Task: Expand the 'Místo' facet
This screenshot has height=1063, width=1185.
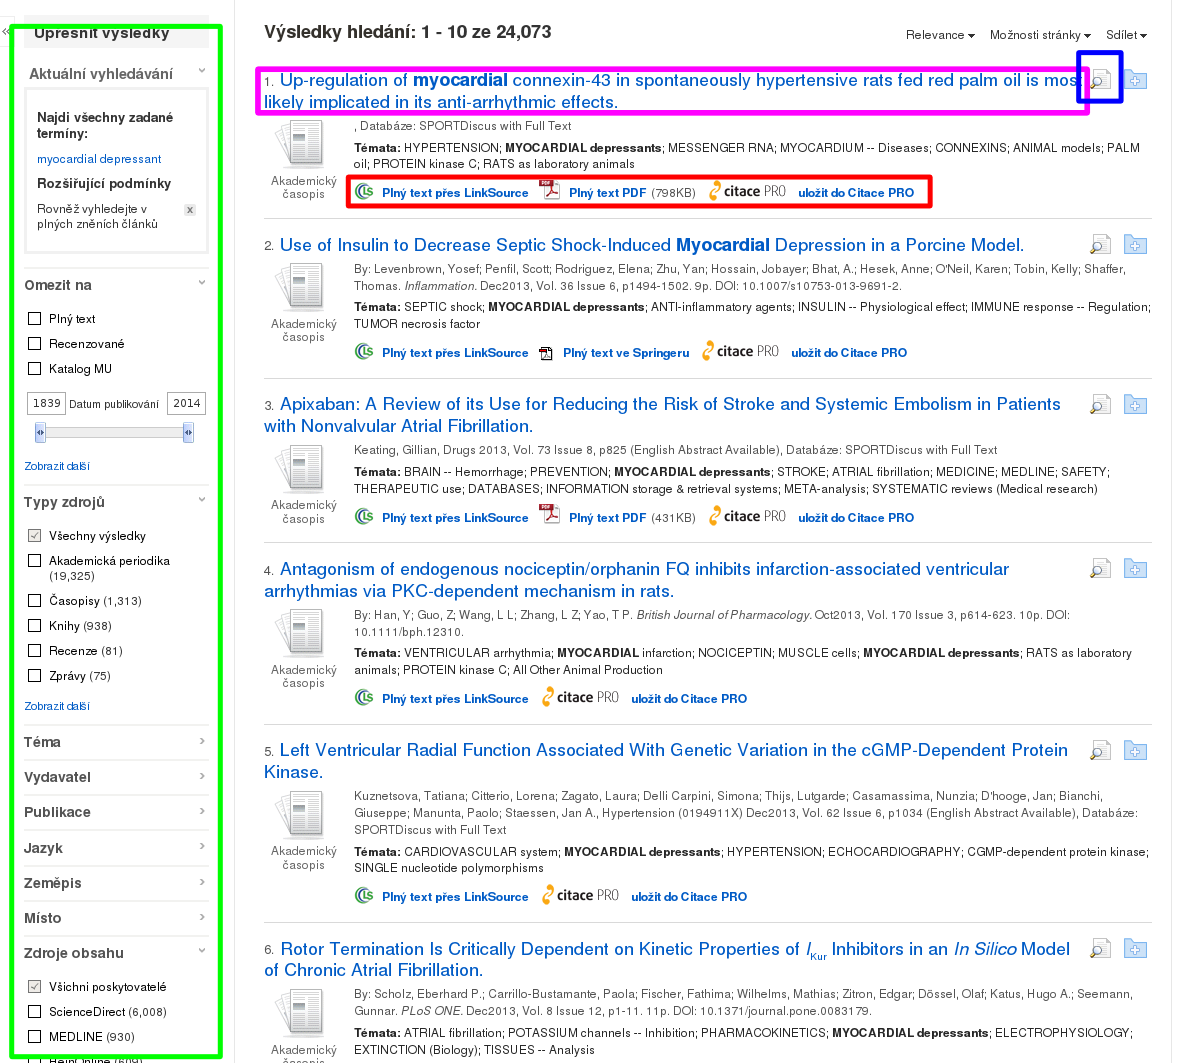Action: coord(202,916)
